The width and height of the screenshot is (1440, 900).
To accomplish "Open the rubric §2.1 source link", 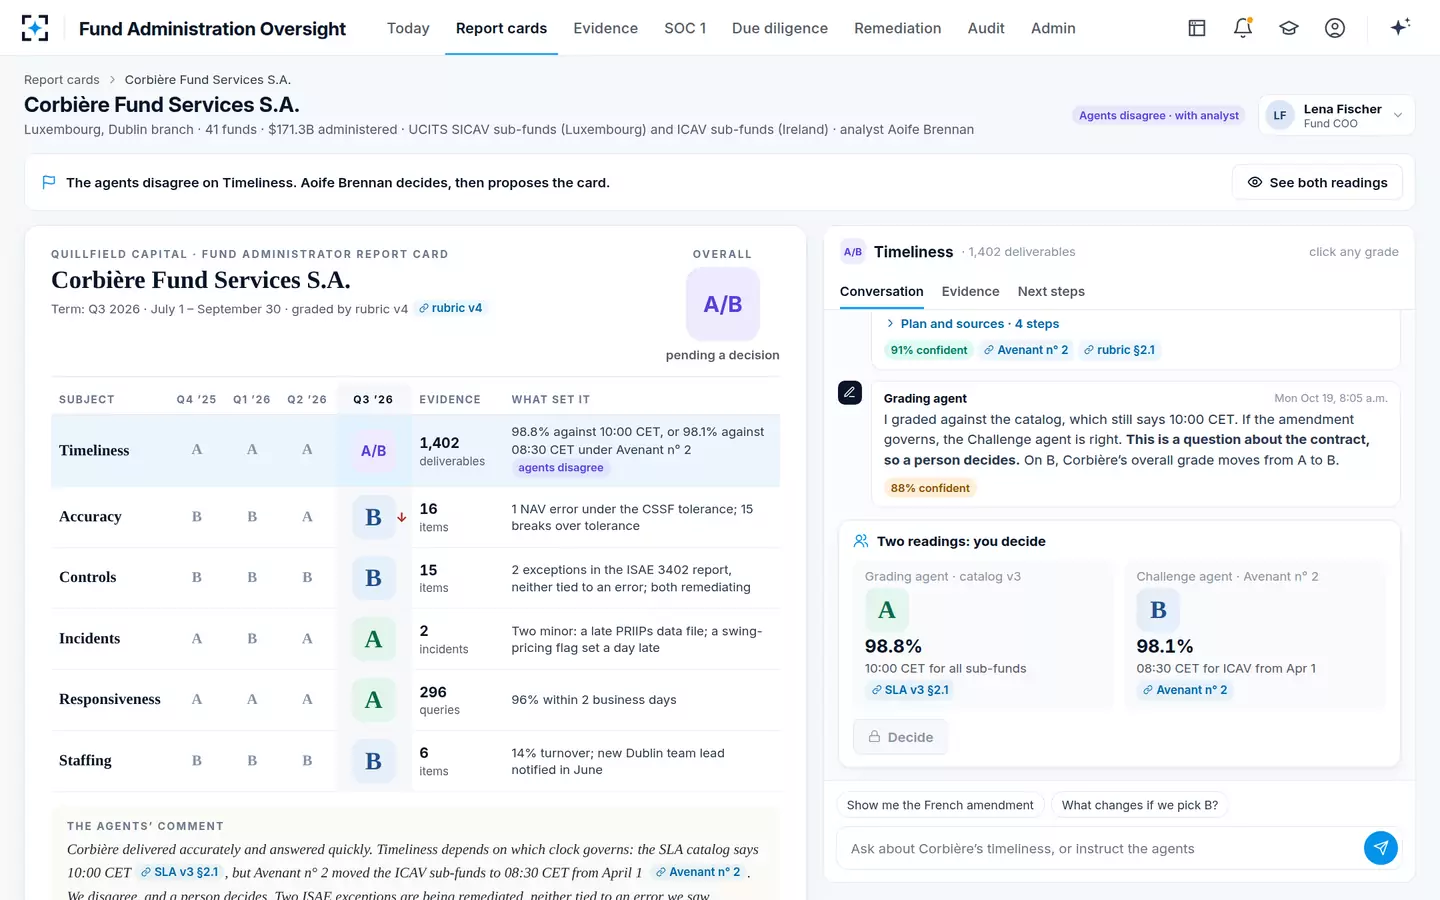I will pos(1119,350).
